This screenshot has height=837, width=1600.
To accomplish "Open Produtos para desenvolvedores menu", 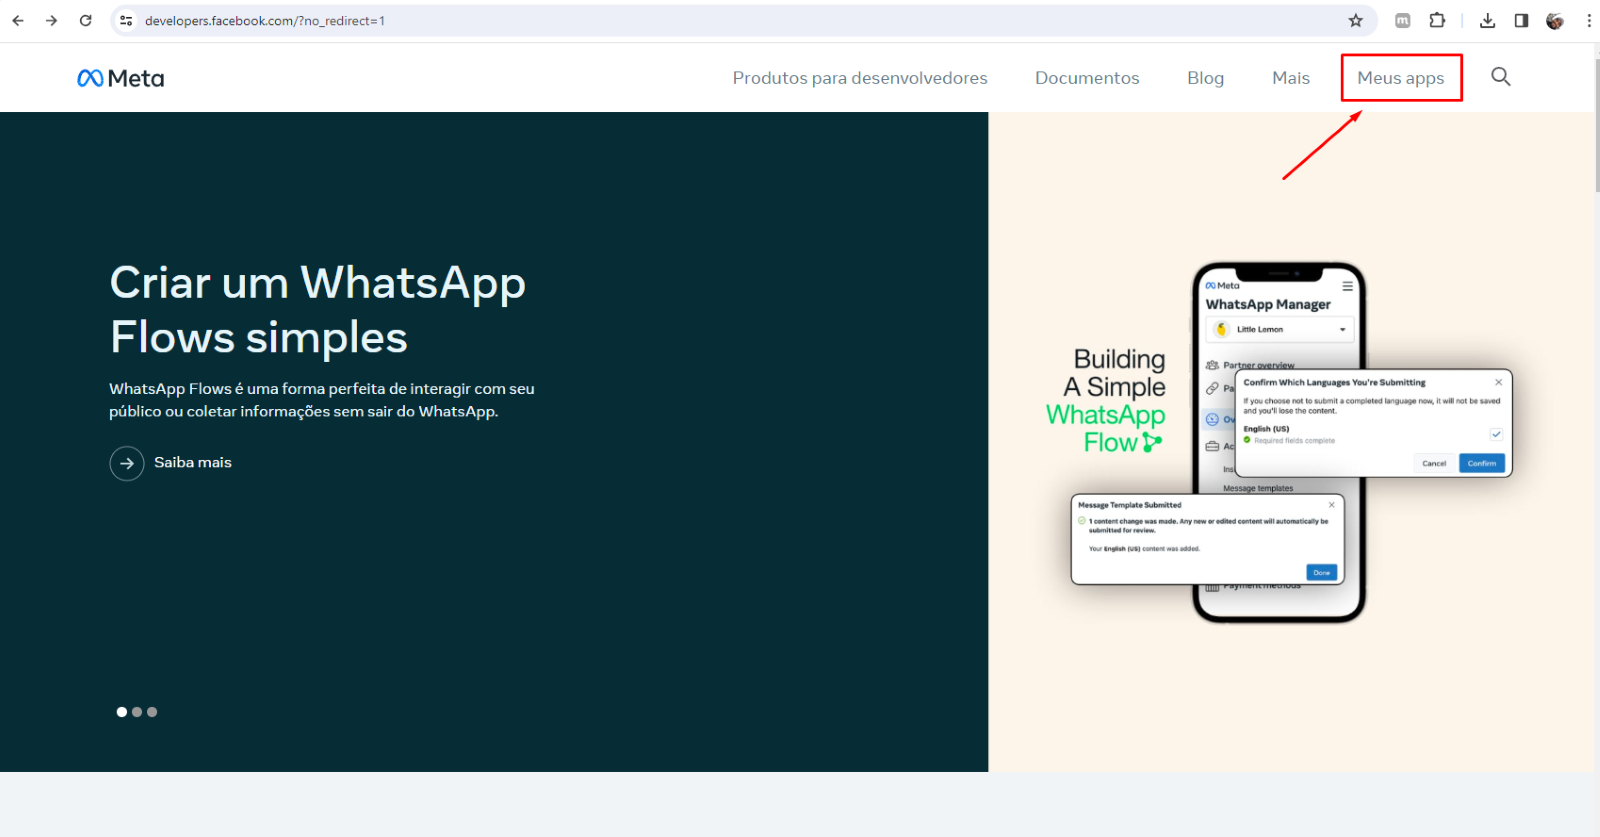I will click(860, 78).
